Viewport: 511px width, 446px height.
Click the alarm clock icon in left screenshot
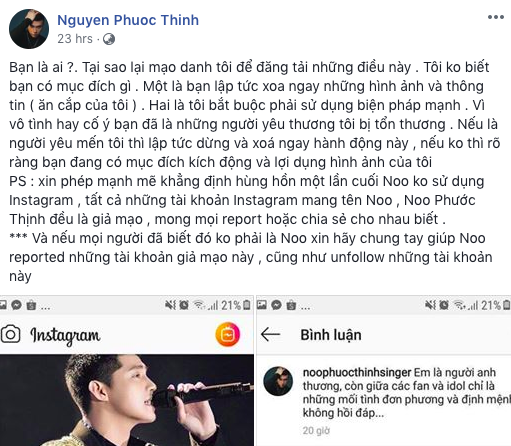point(184,305)
